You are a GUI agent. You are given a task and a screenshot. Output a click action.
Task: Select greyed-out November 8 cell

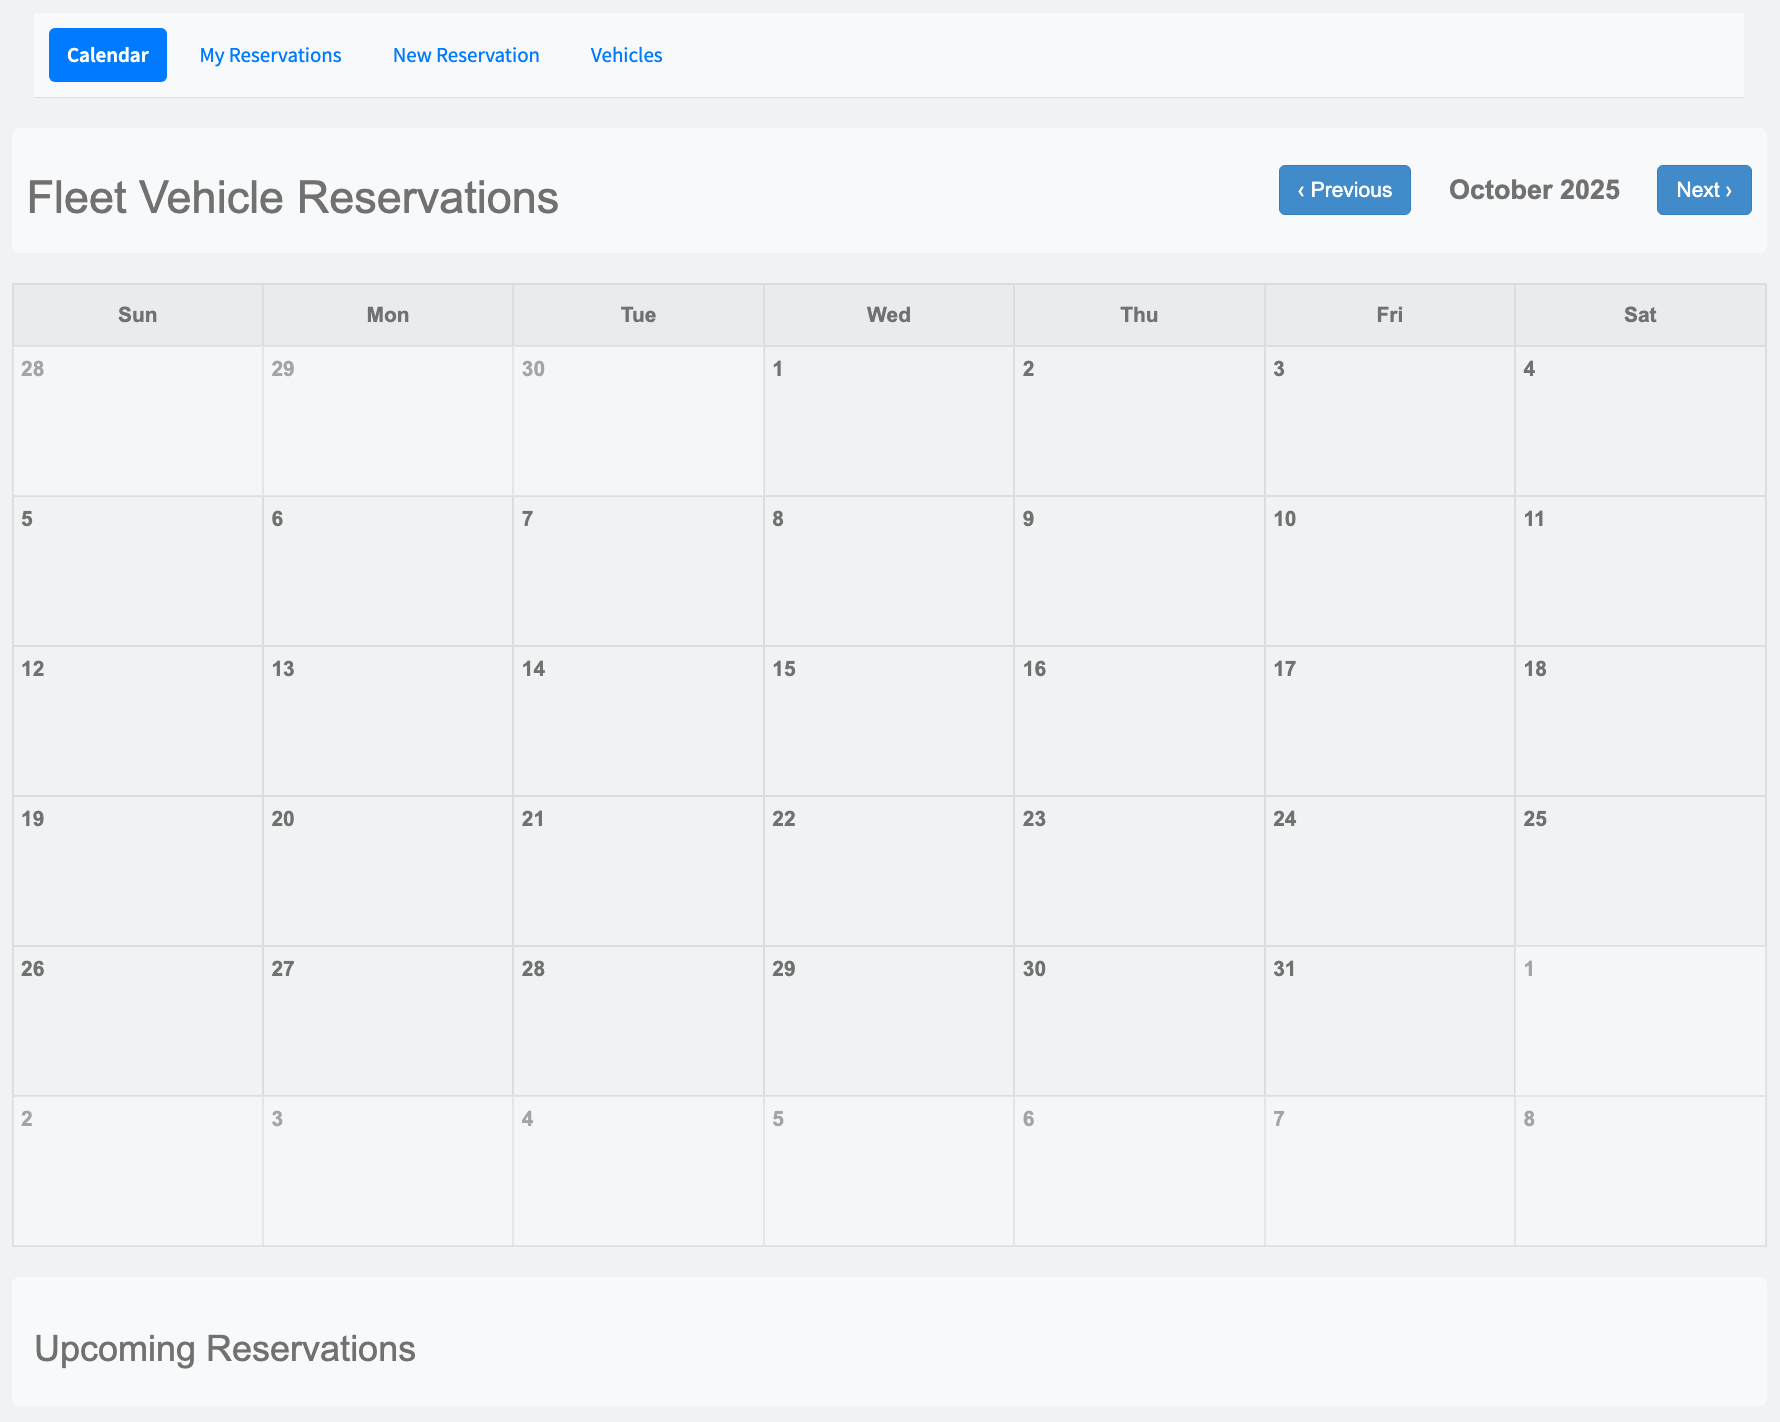(1640, 1171)
